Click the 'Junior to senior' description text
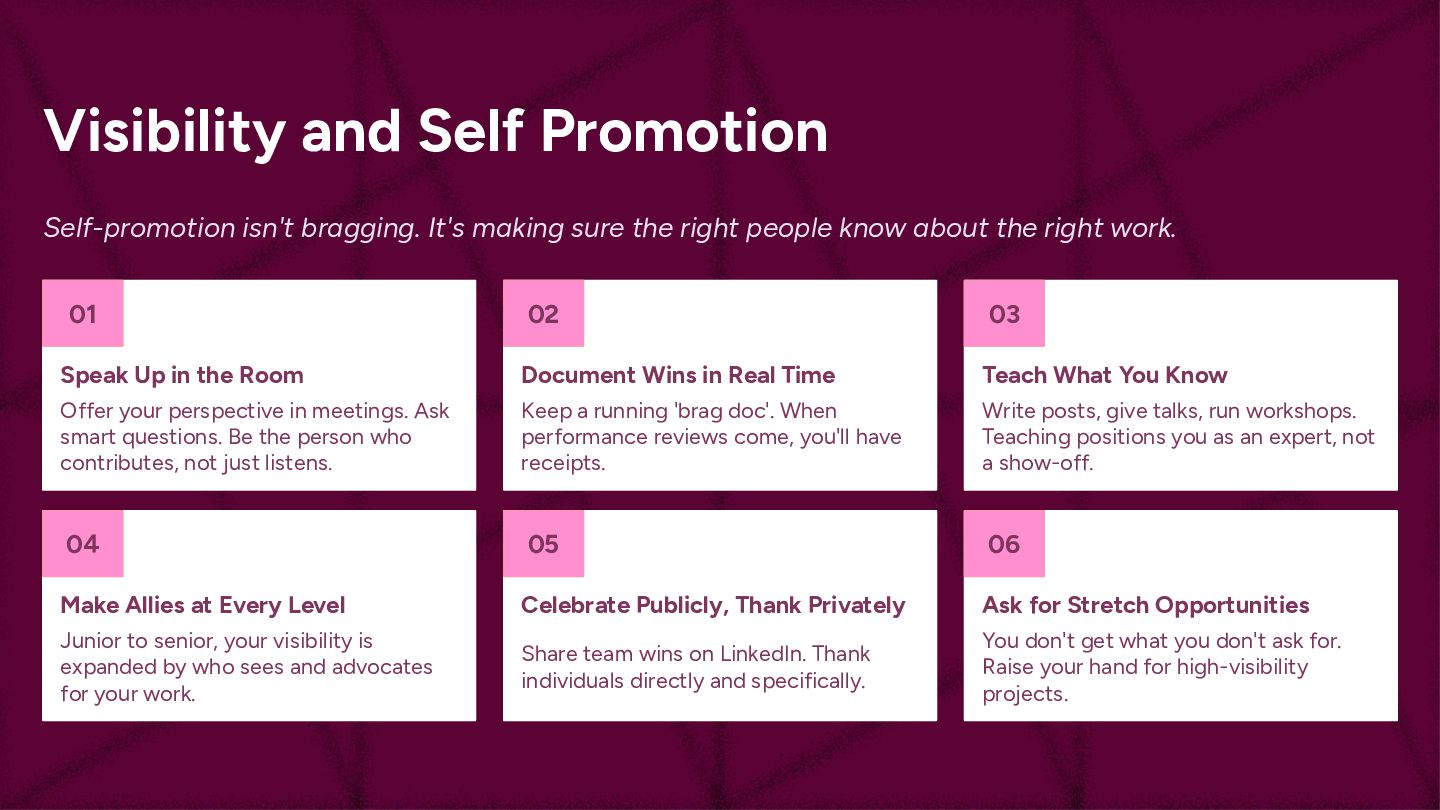The image size is (1440, 810). (x=246, y=667)
